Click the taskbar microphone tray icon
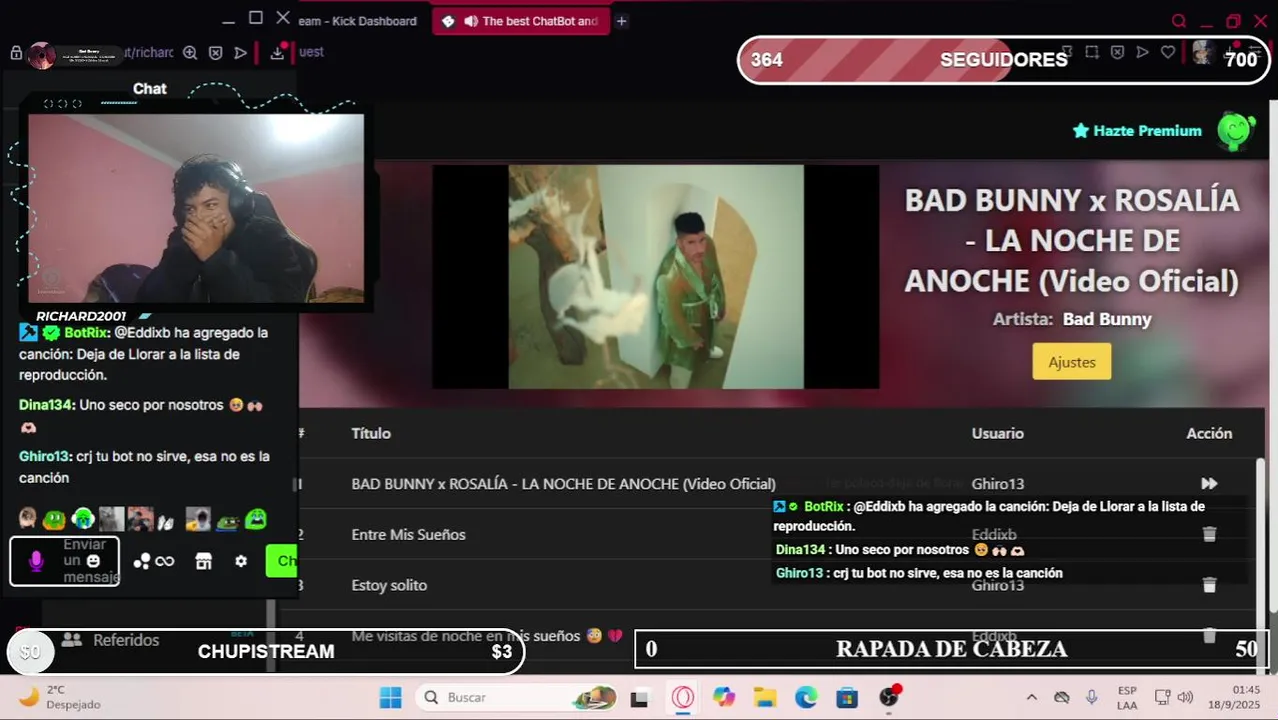The height and width of the screenshot is (720, 1278). tap(1091, 697)
